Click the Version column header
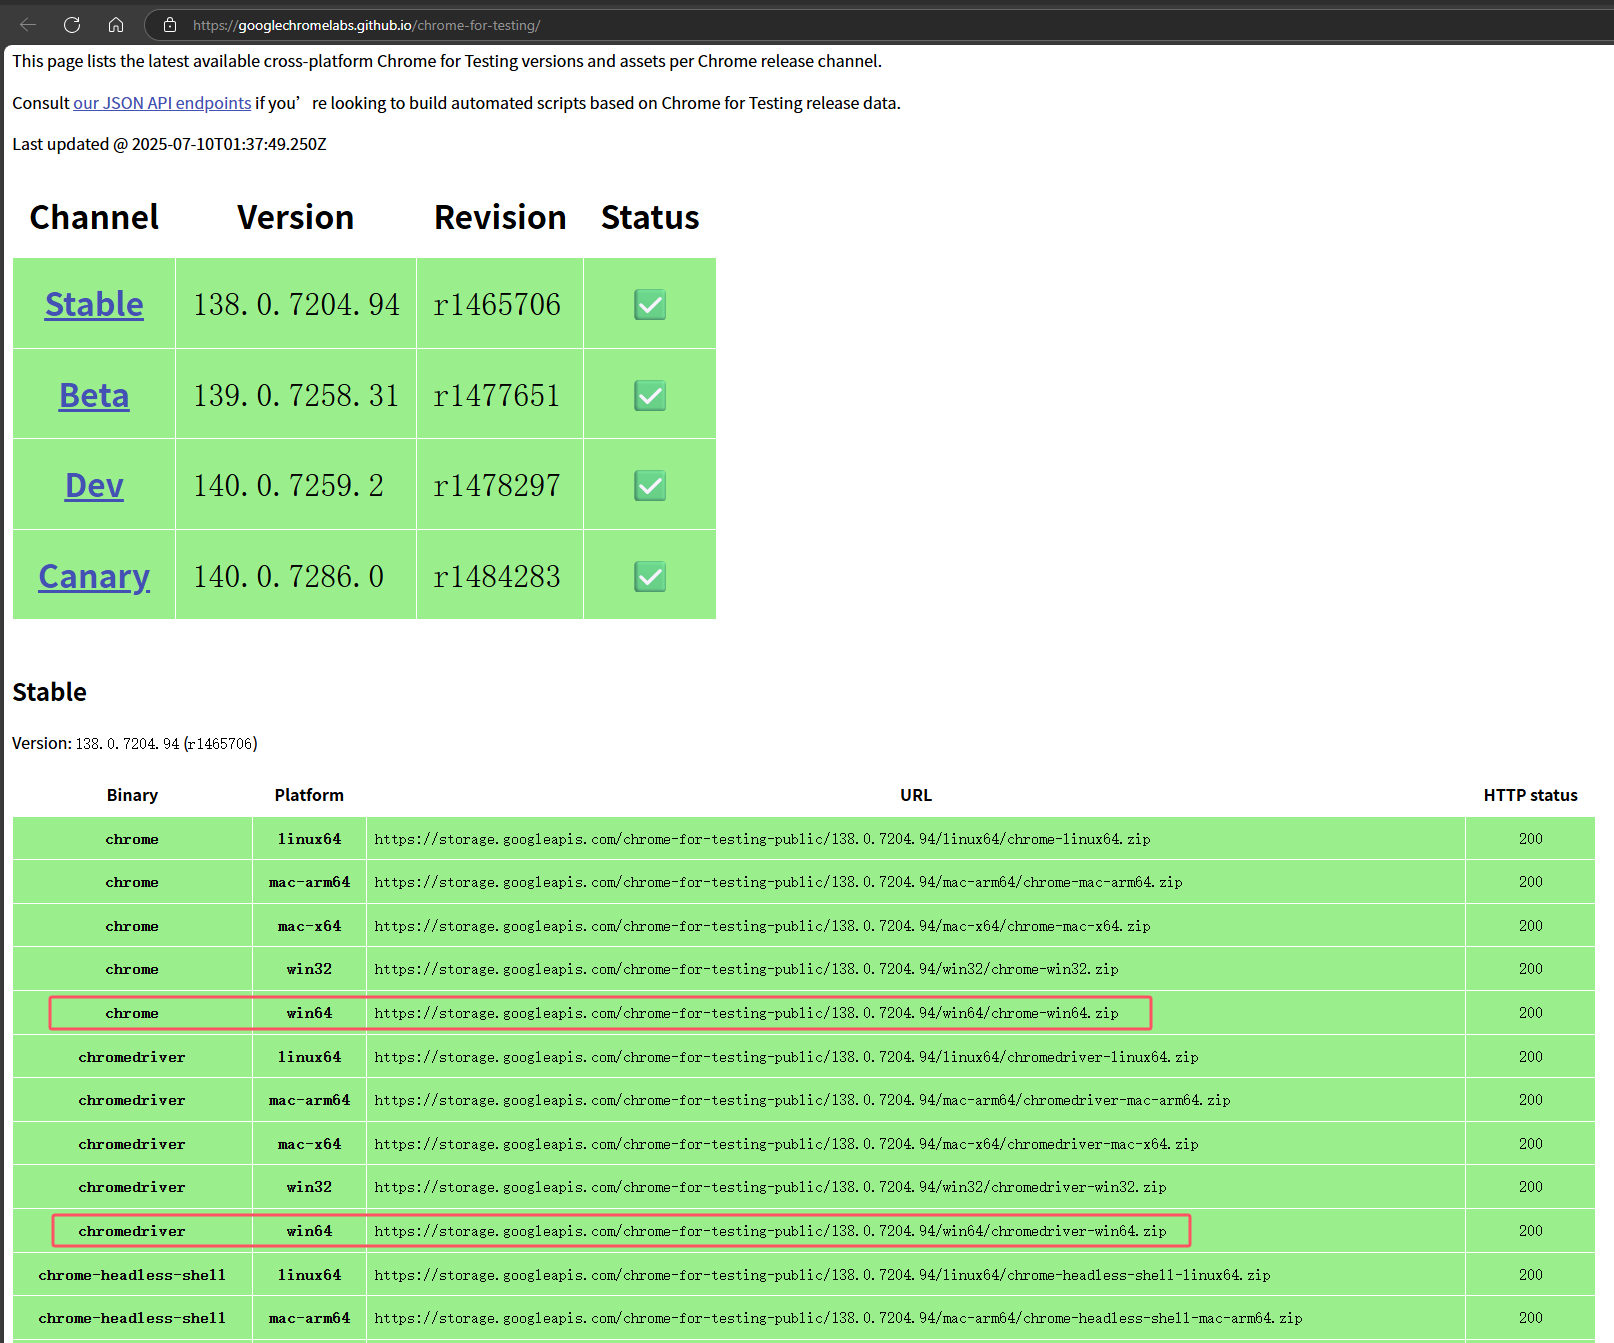The height and width of the screenshot is (1343, 1614). 295,217
